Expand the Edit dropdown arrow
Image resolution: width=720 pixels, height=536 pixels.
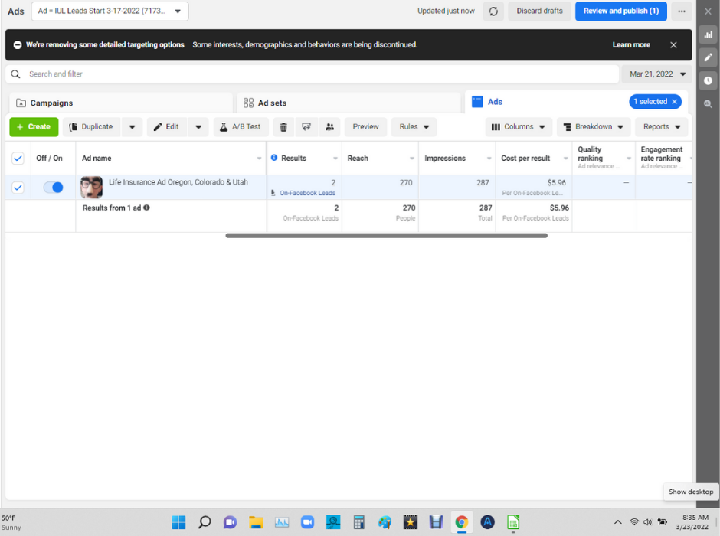click(198, 127)
